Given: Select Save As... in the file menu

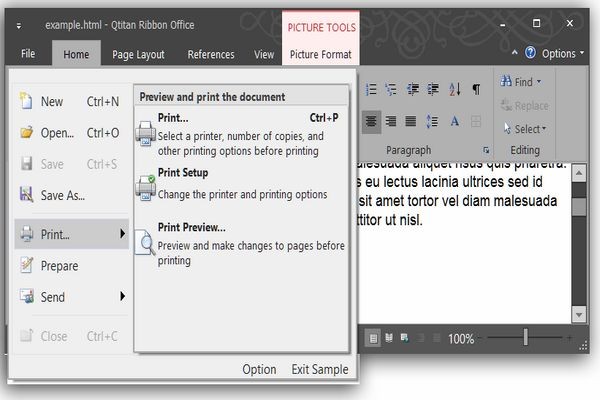Looking at the screenshot, I should tap(72, 195).
